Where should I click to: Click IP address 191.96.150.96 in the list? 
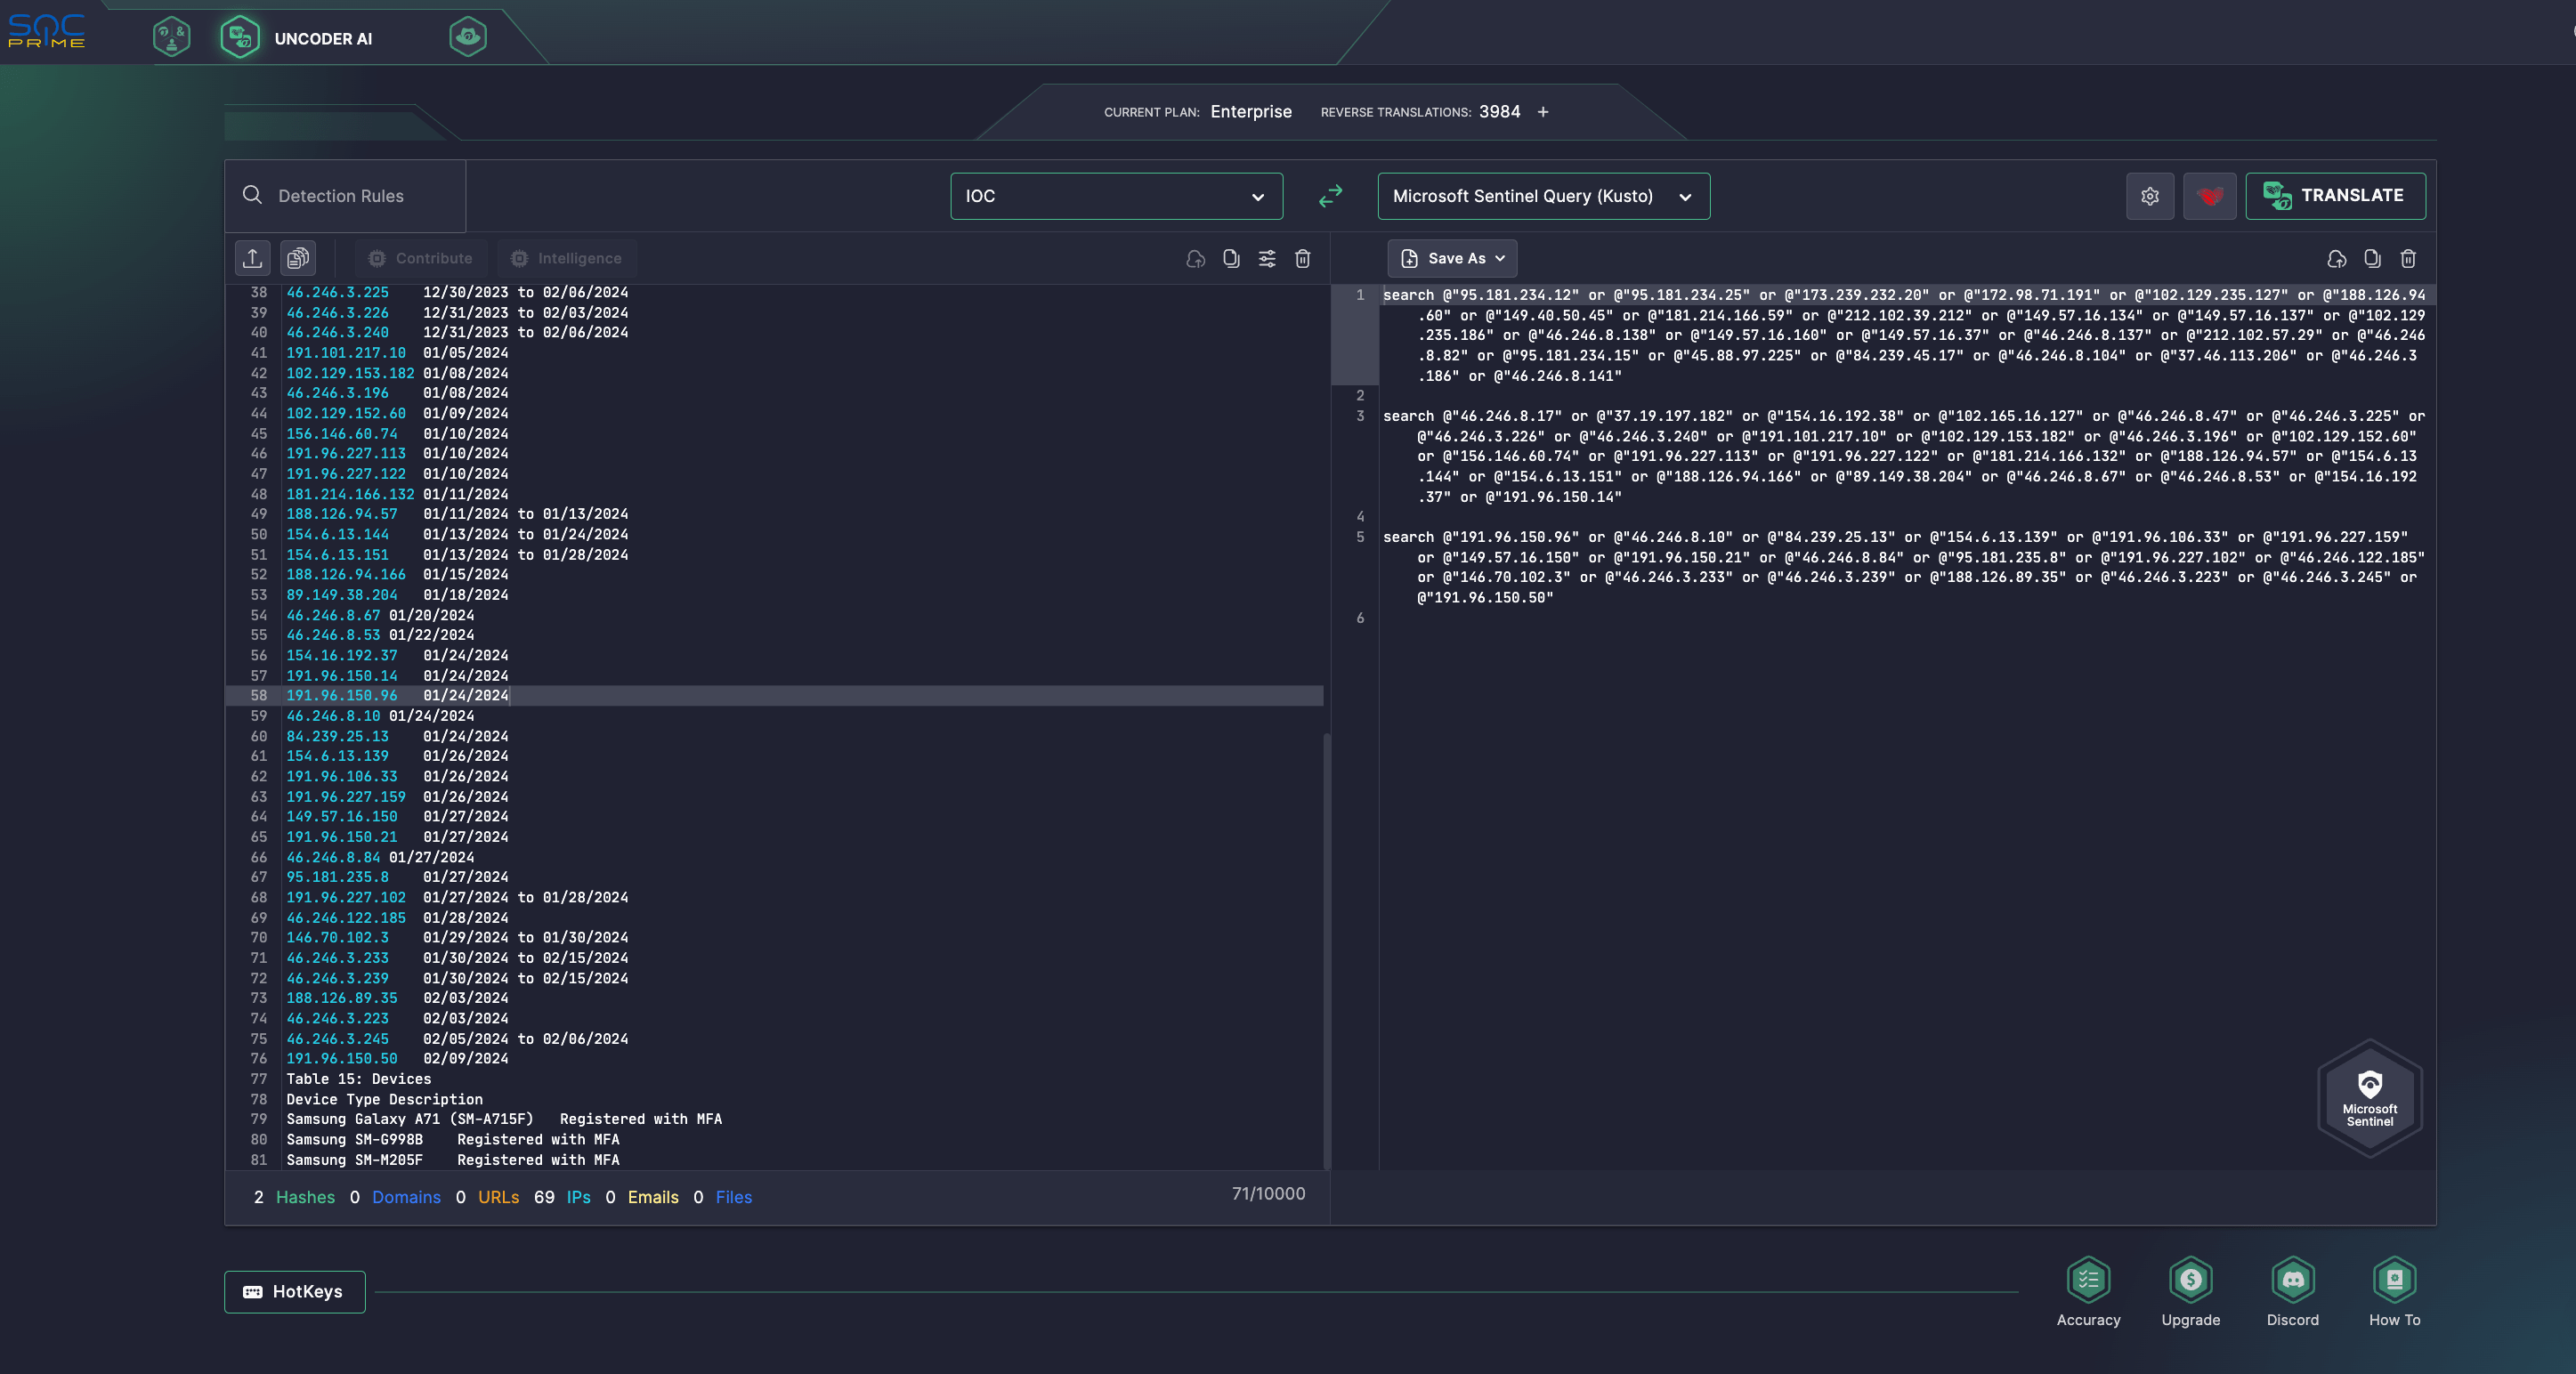click(x=341, y=697)
